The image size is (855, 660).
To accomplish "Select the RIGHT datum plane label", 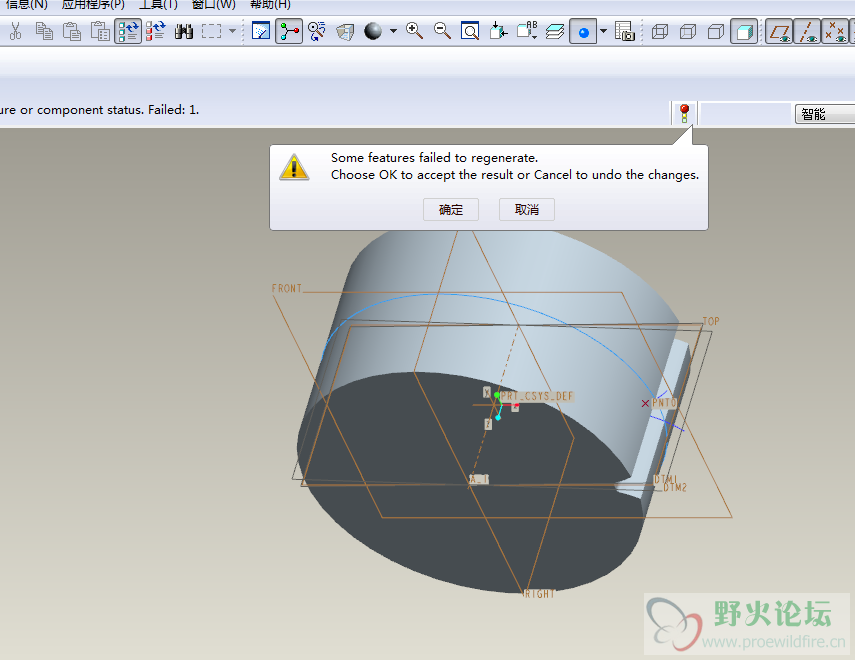I will tap(540, 594).
